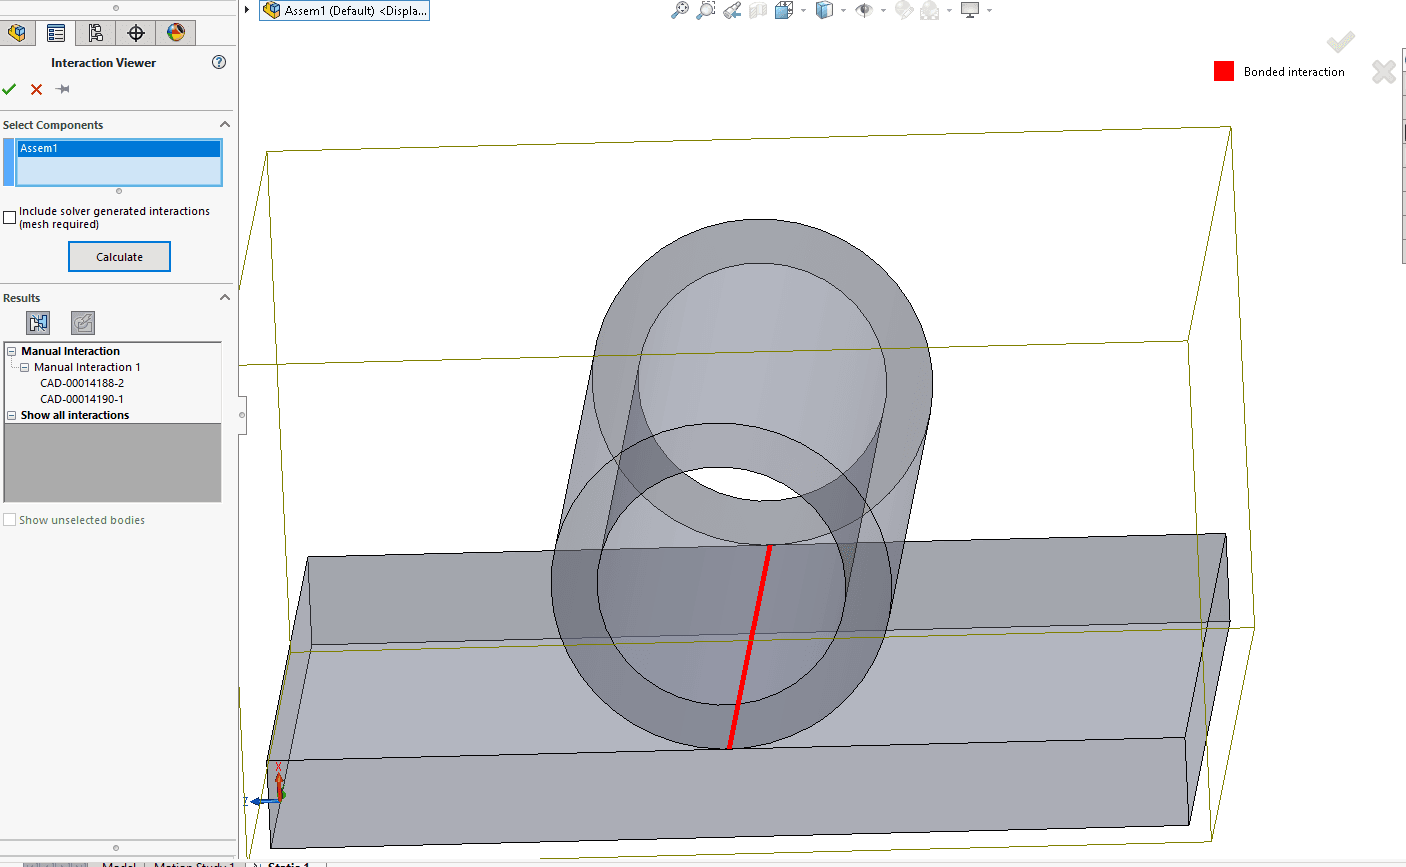The width and height of the screenshot is (1406, 867).
Task: Click the Previous View icon
Action: point(732,10)
